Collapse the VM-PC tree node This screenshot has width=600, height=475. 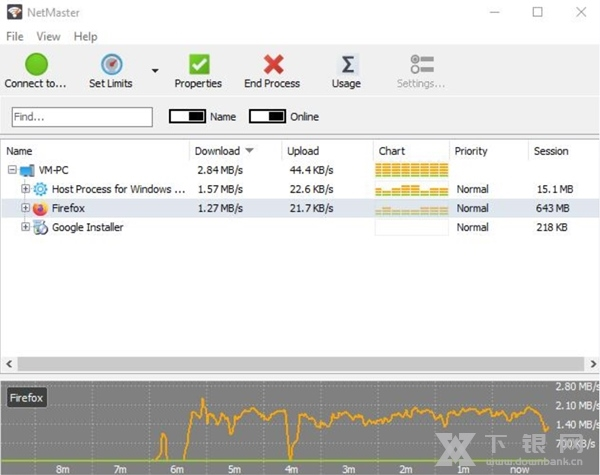pyautogui.click(x=12, y=169)
